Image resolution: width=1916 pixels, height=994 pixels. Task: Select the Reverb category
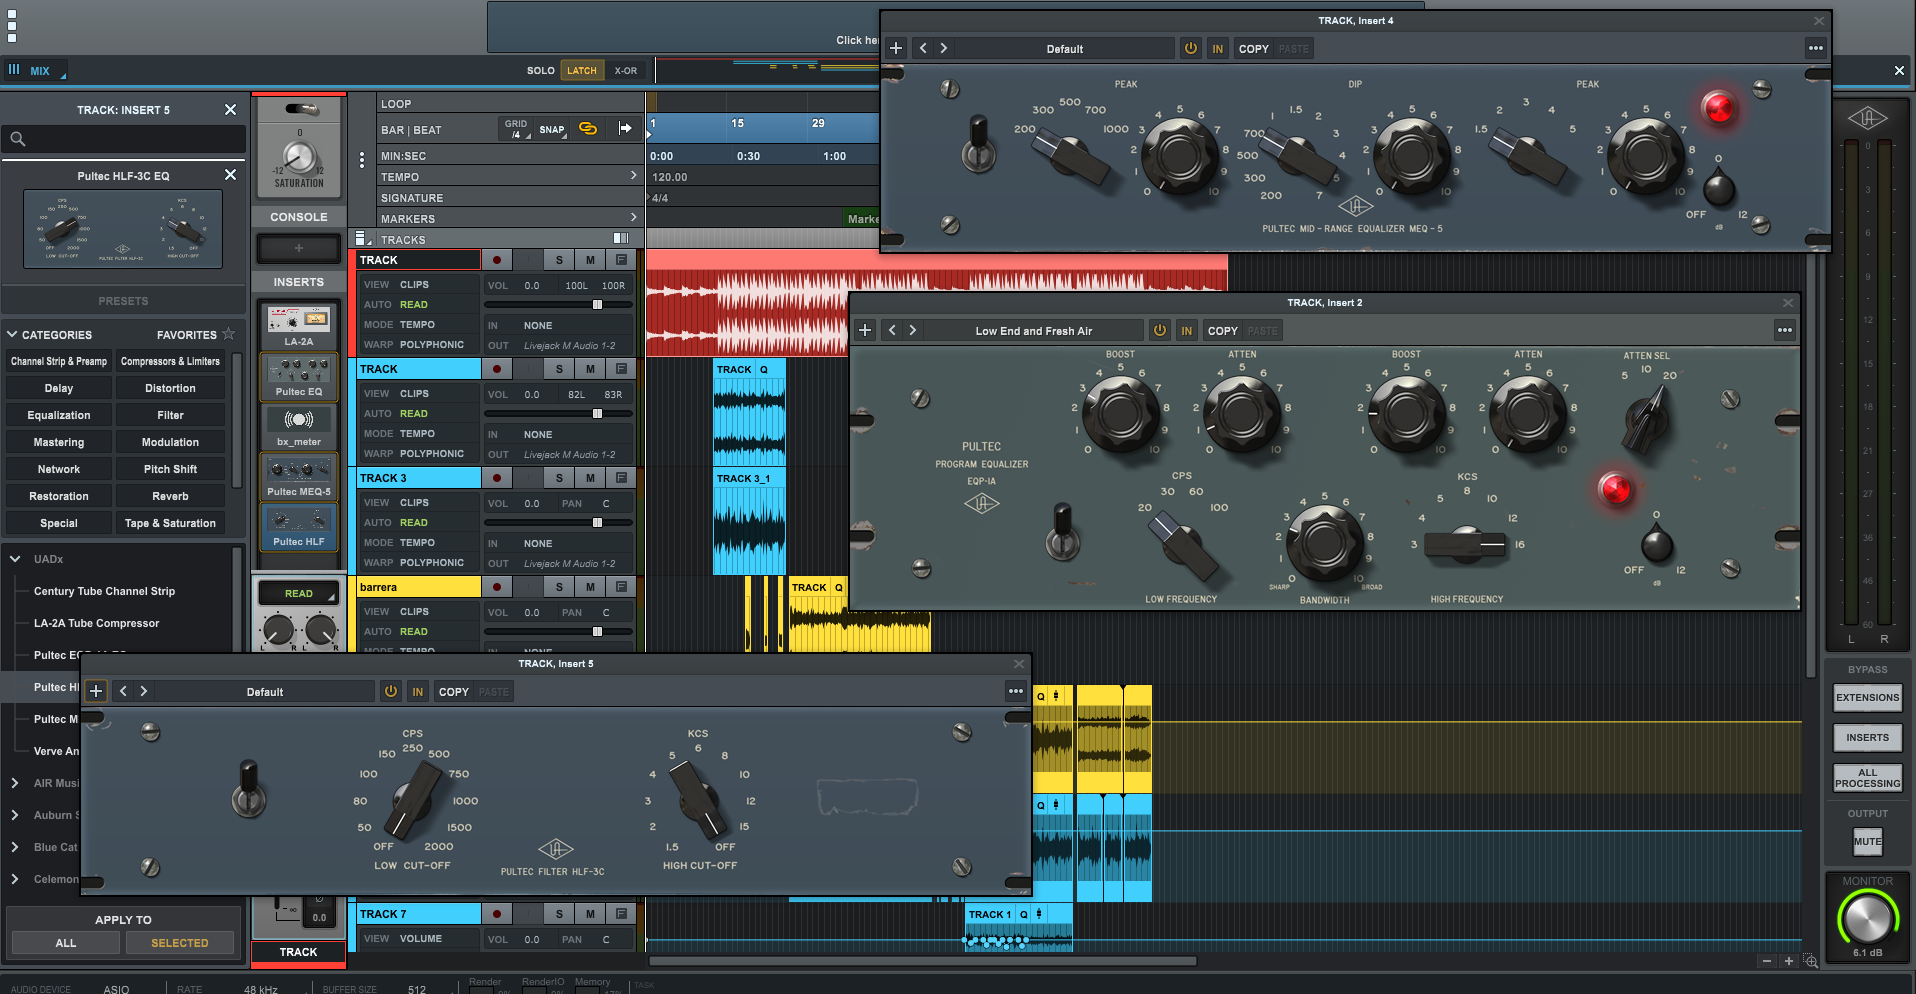pos(170,496)
